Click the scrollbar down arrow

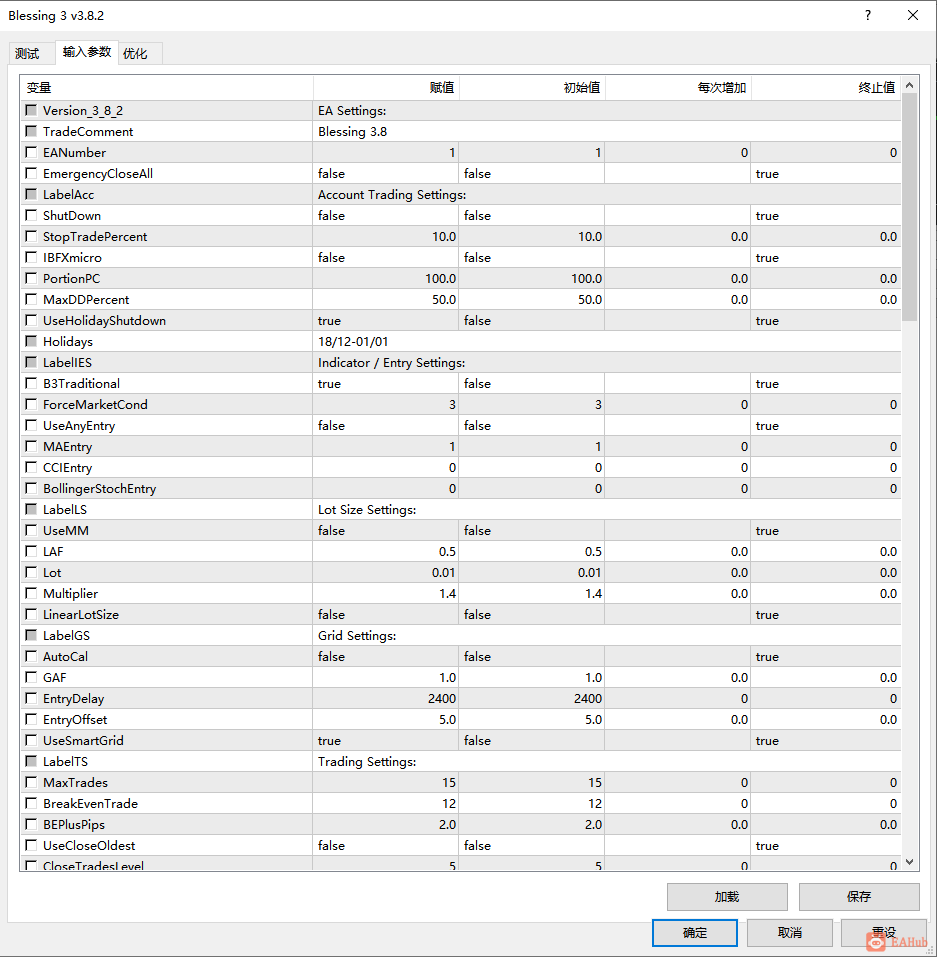click(910, 862)
